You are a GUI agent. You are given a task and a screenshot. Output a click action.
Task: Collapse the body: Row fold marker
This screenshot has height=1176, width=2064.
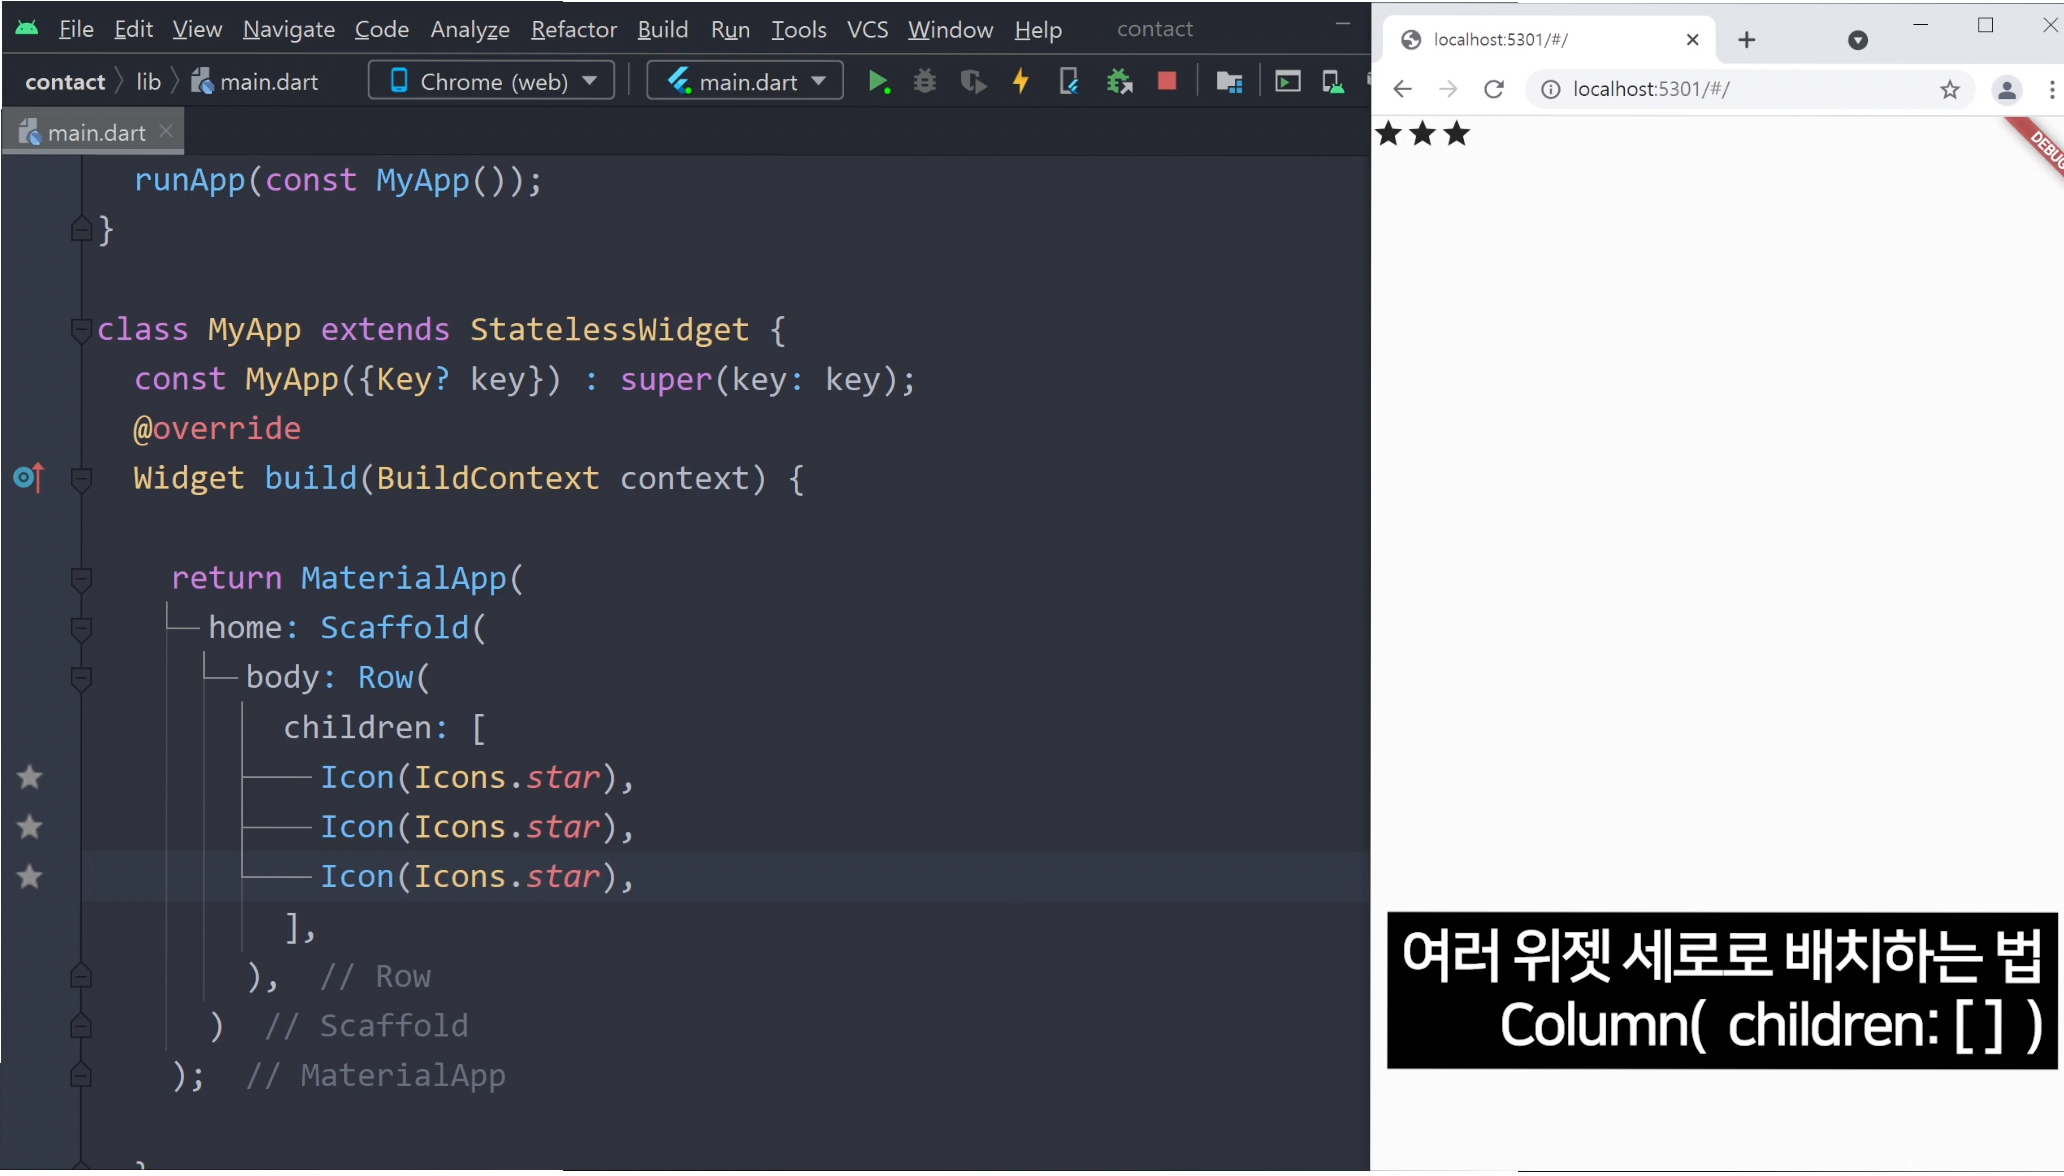(x=81, y=678)
